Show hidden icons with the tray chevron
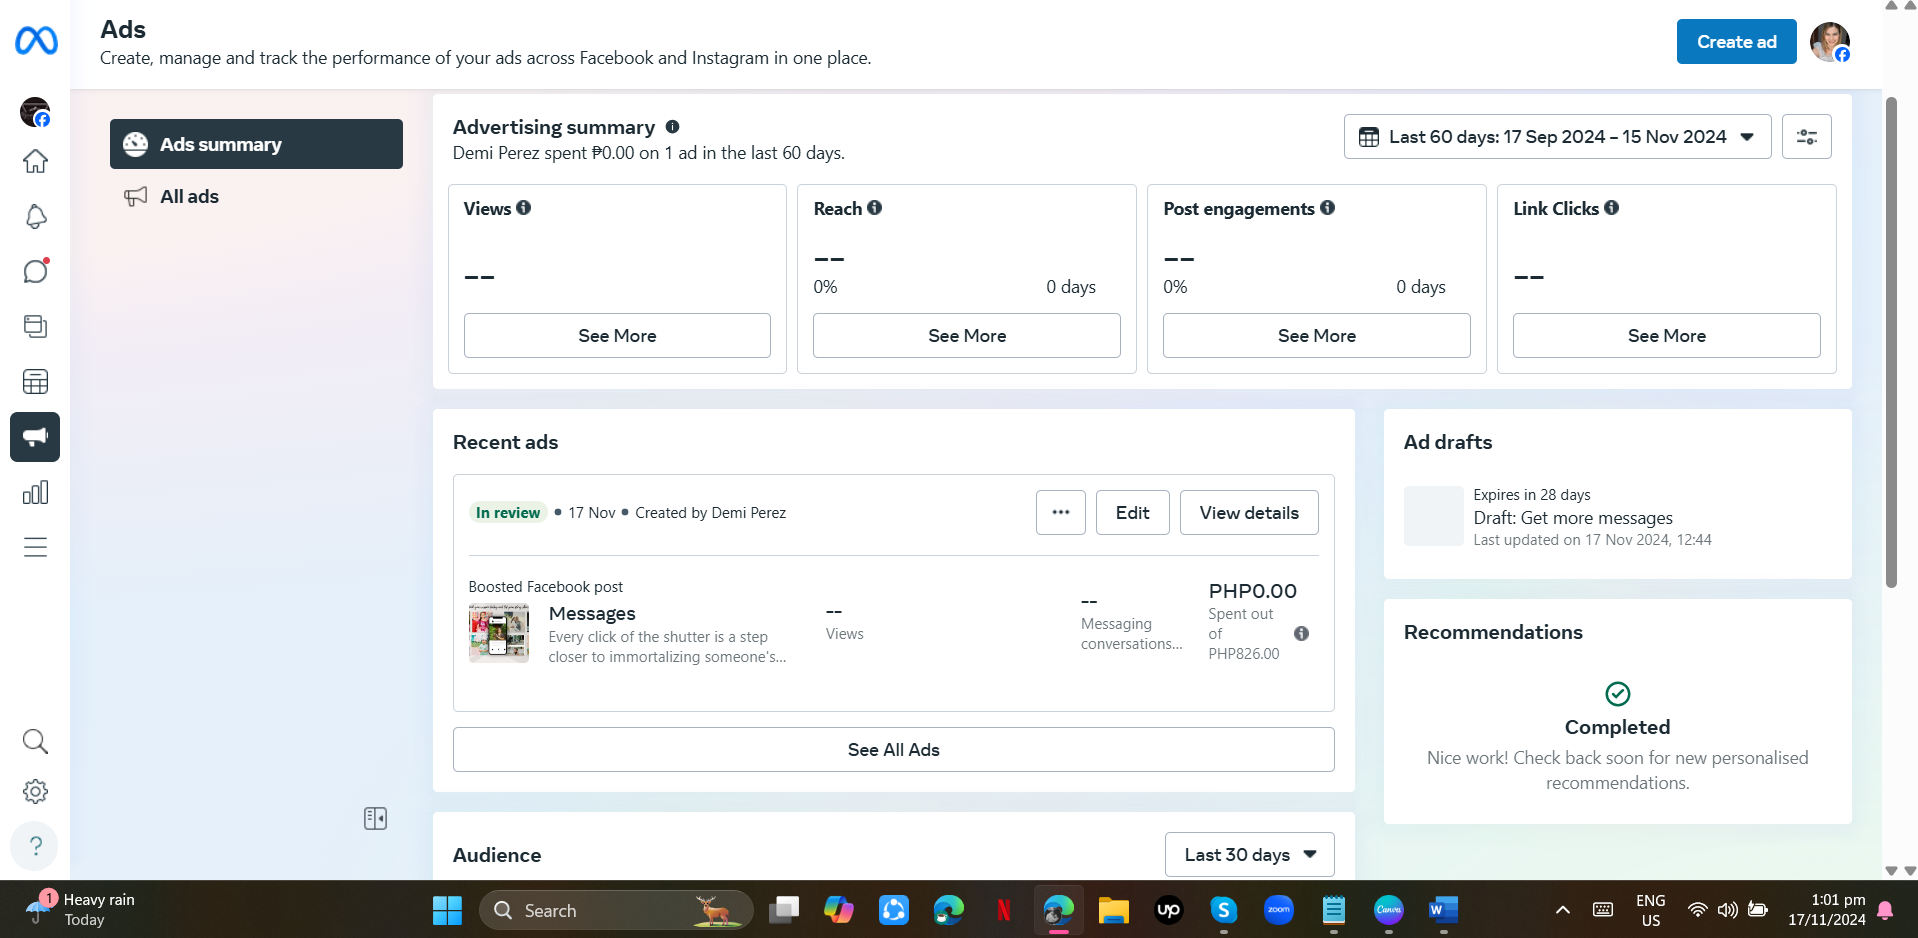 (x=1562, y=910)
